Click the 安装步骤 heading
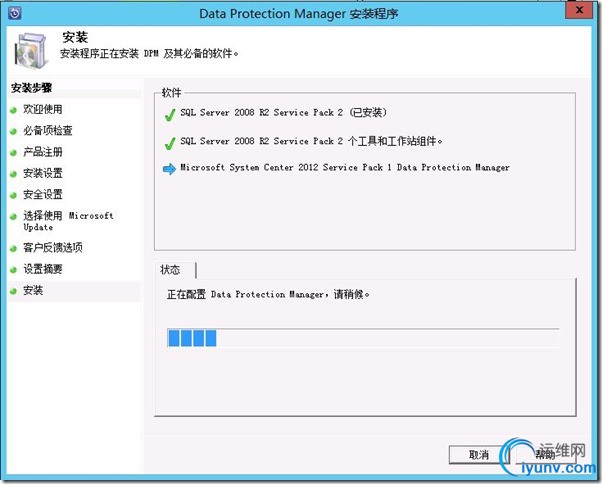The height and width of the screenshot is (484, 602). [x=31, y=88]
